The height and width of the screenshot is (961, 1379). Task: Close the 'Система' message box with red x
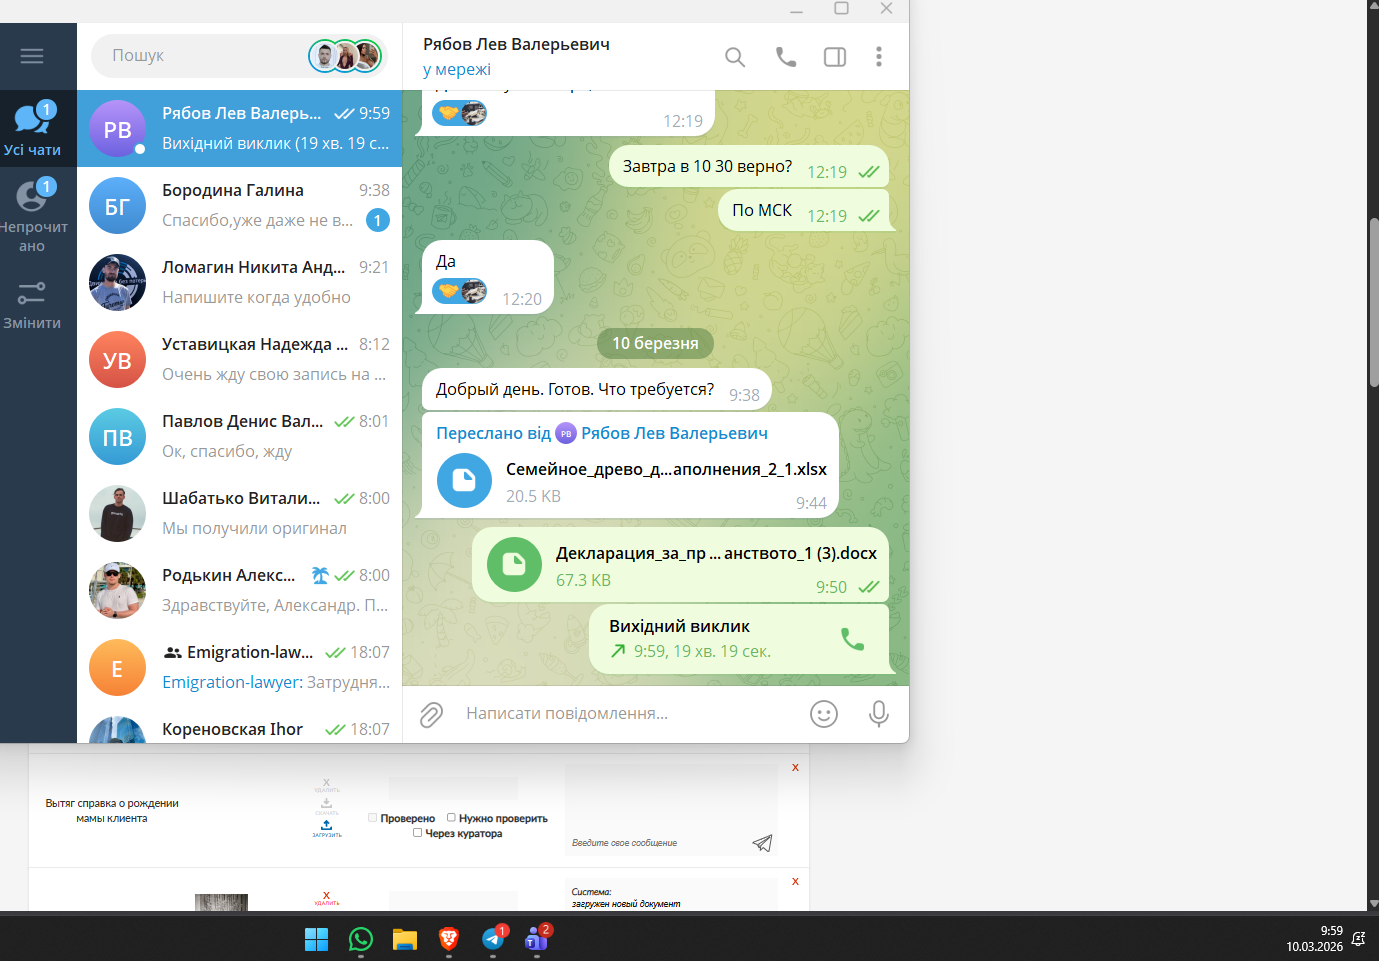(795, 882)
